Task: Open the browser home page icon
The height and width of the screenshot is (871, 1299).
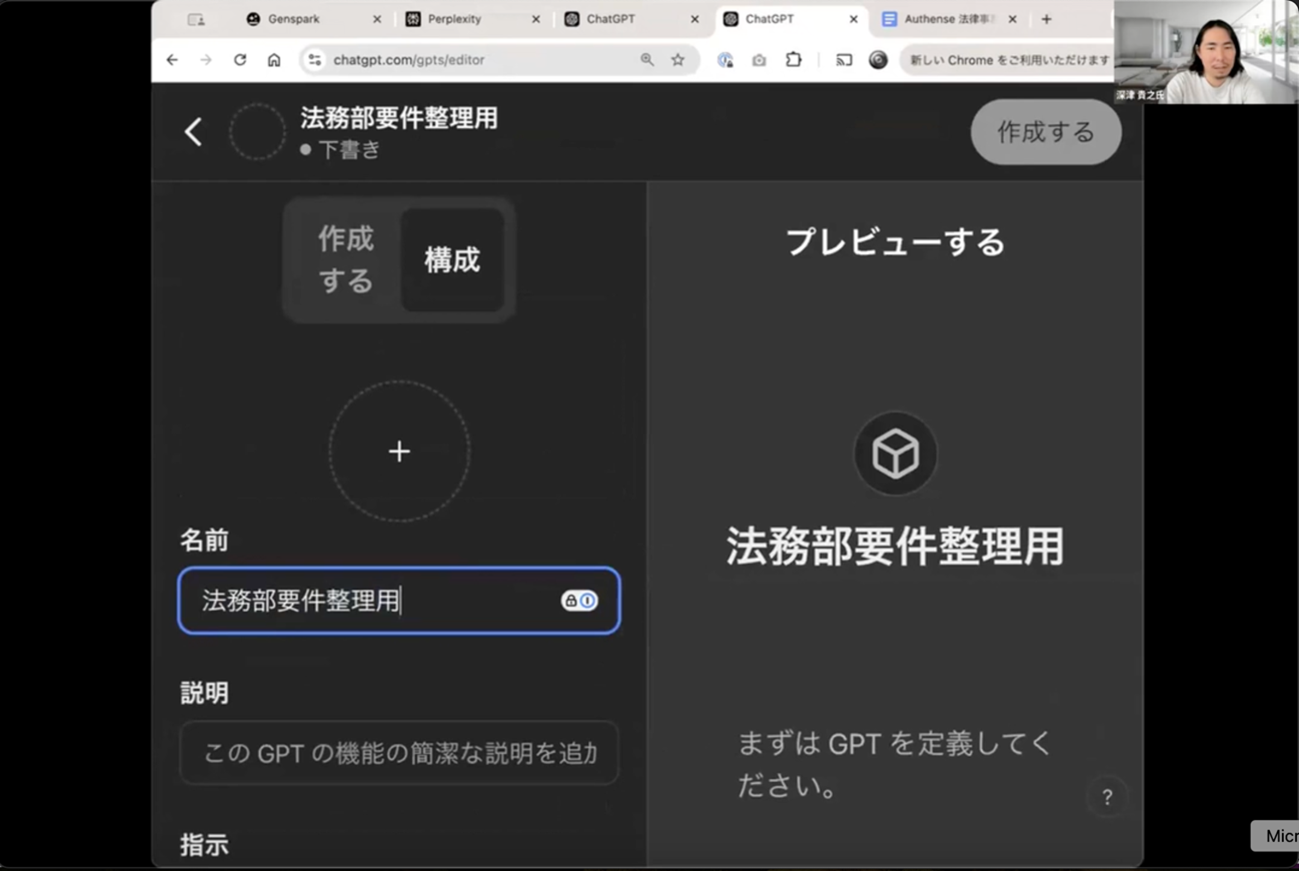Action: pyautogui.click(x=274, y=60)
